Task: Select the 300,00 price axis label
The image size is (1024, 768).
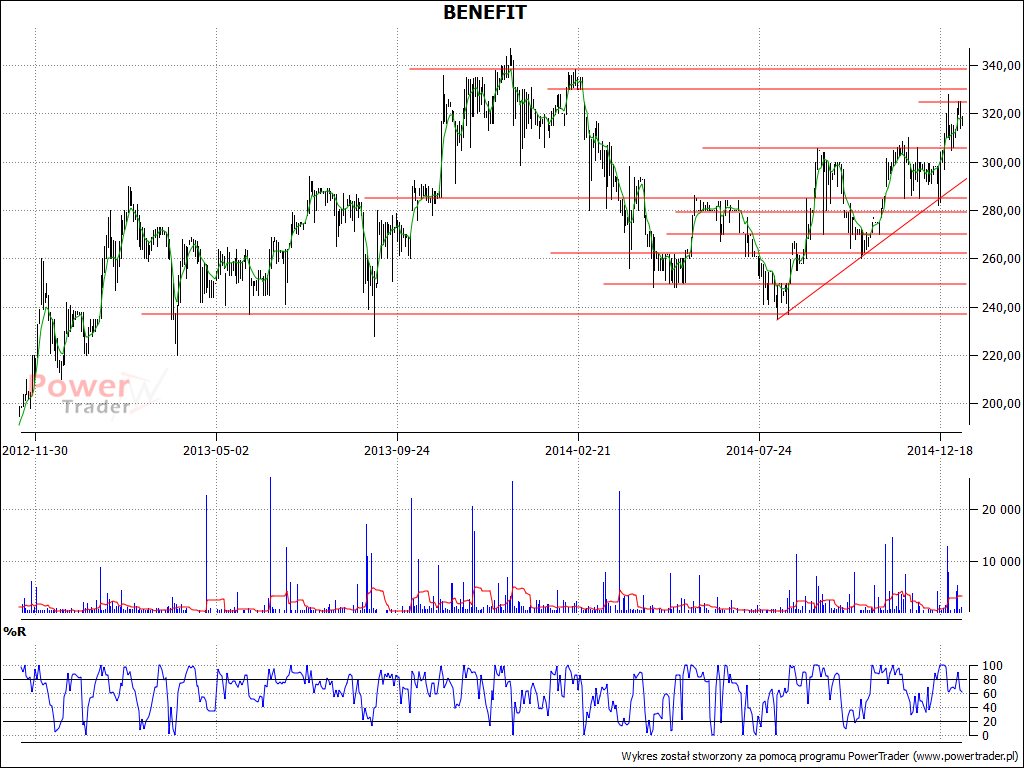Action: (x=1001, y=163)
